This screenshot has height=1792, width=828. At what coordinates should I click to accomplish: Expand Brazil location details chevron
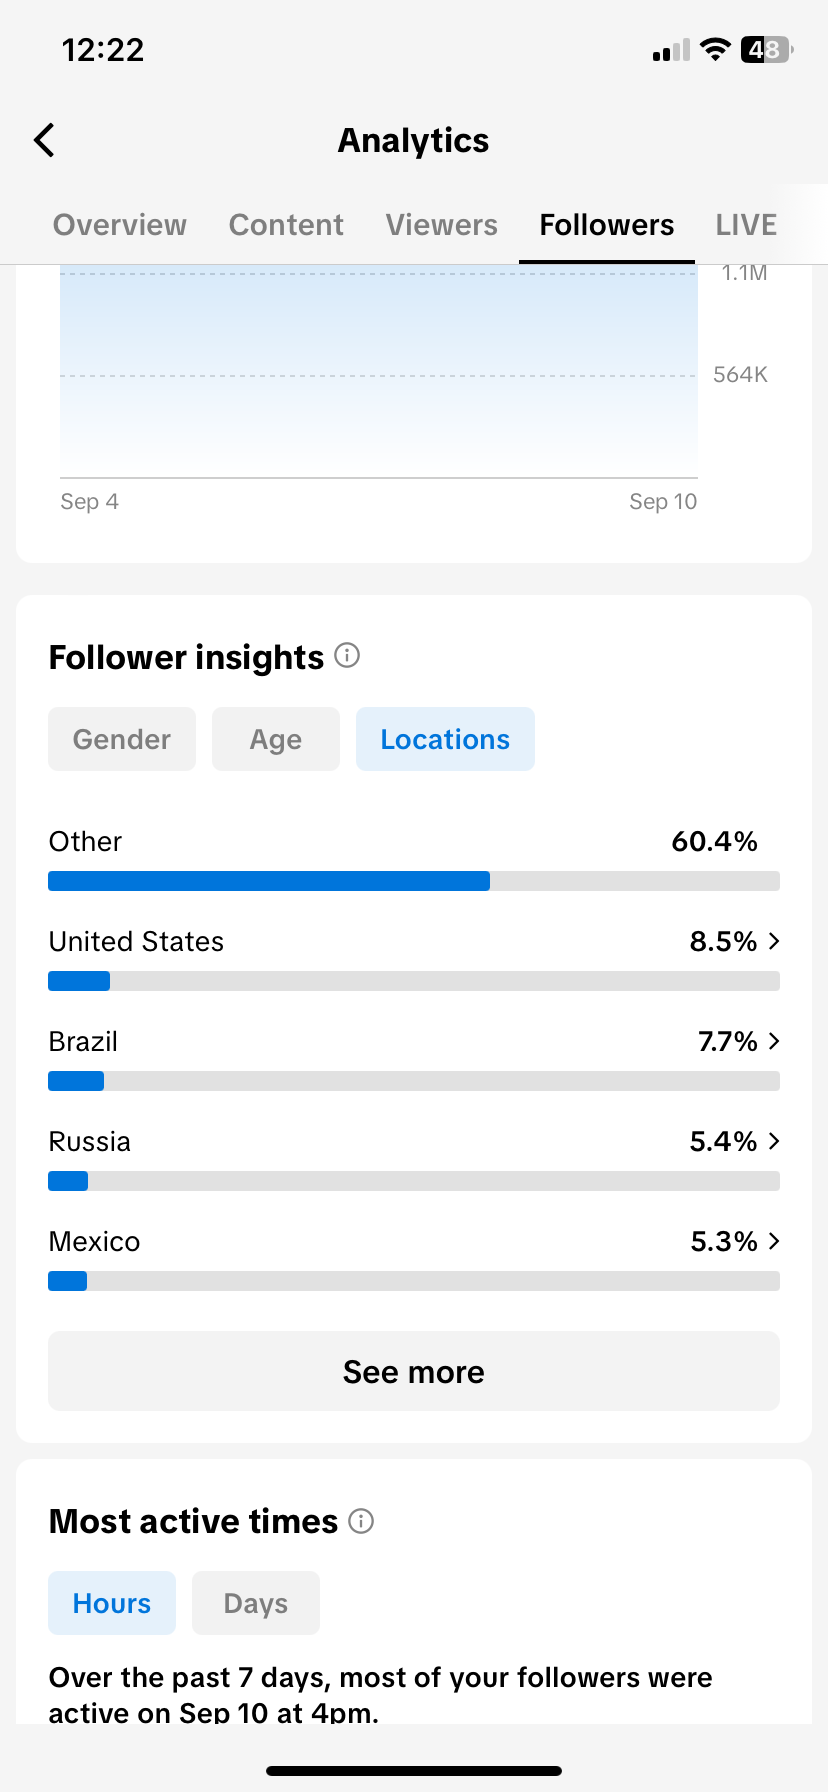[x=774, y=1041]
